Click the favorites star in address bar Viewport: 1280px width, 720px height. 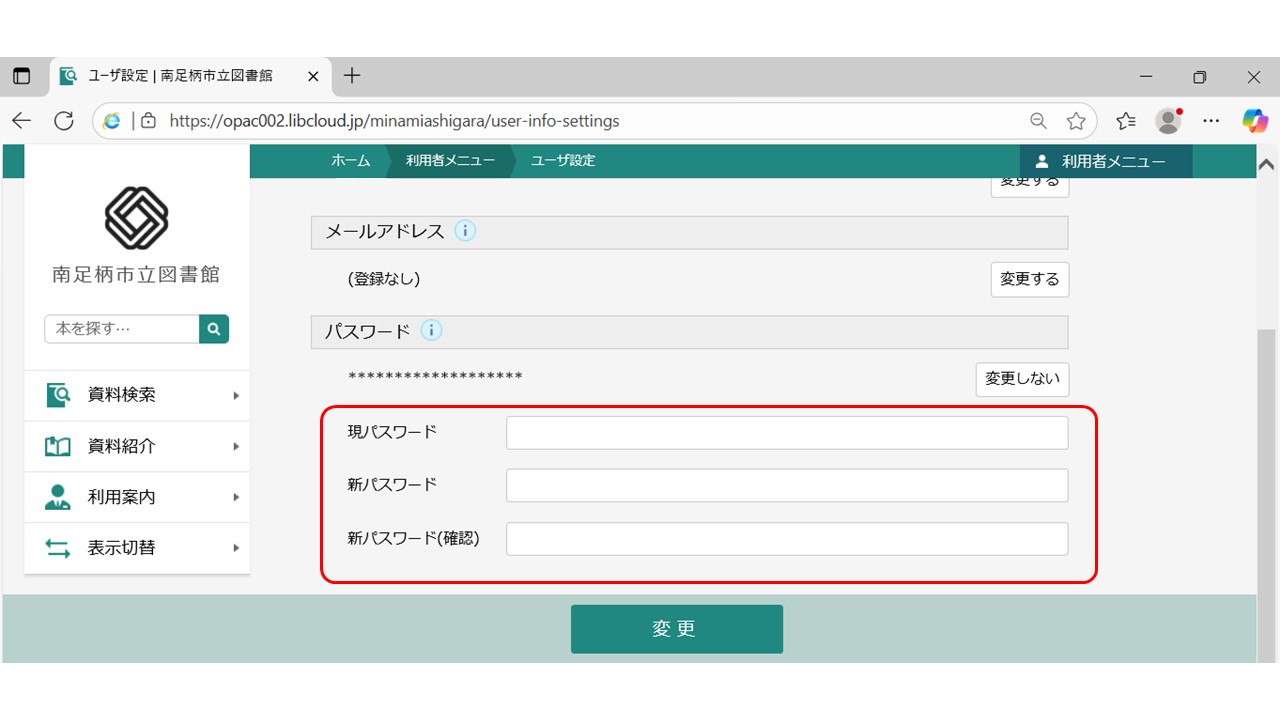click(x=1076, y=121)
